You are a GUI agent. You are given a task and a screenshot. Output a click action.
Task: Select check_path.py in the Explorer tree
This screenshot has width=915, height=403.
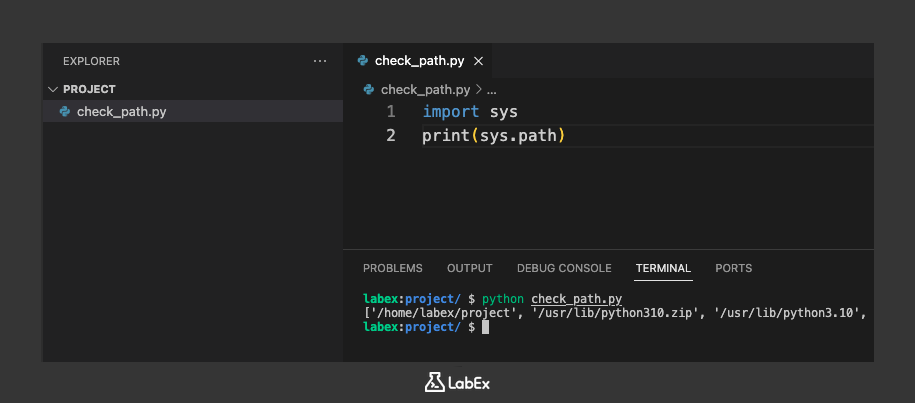click(121, 112)
